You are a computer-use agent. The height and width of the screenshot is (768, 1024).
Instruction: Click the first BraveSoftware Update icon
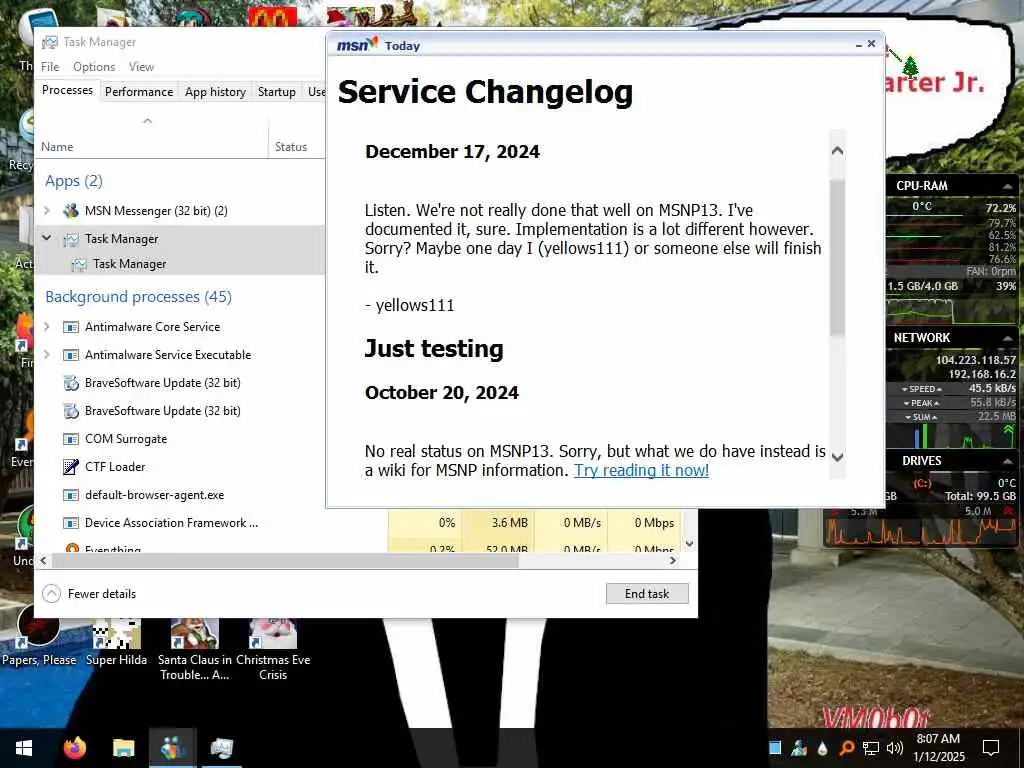click(71, 383)
